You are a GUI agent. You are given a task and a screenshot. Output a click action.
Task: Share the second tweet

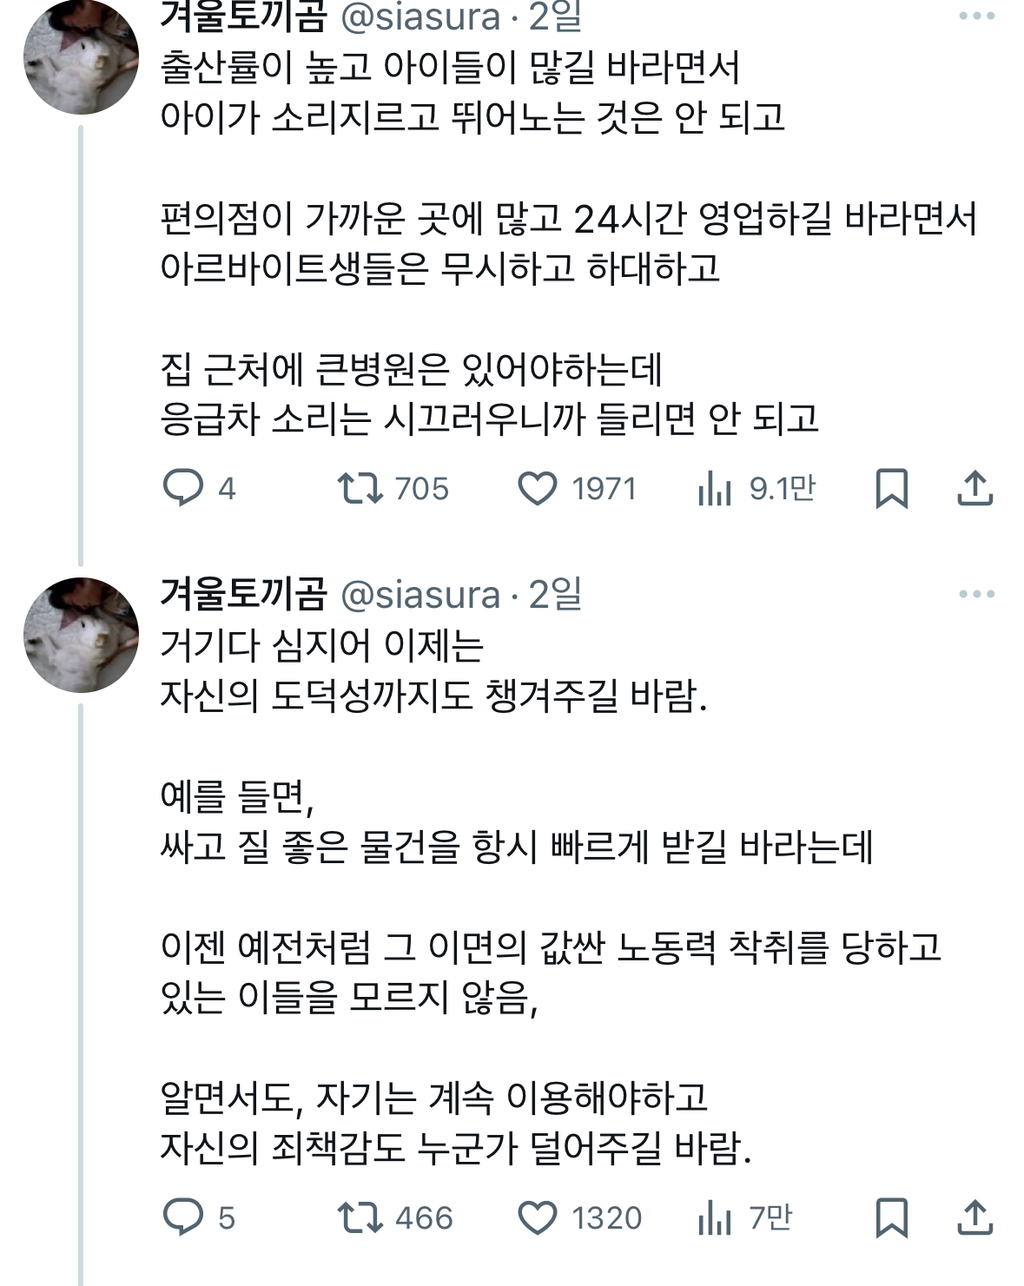click(975, 1217)
